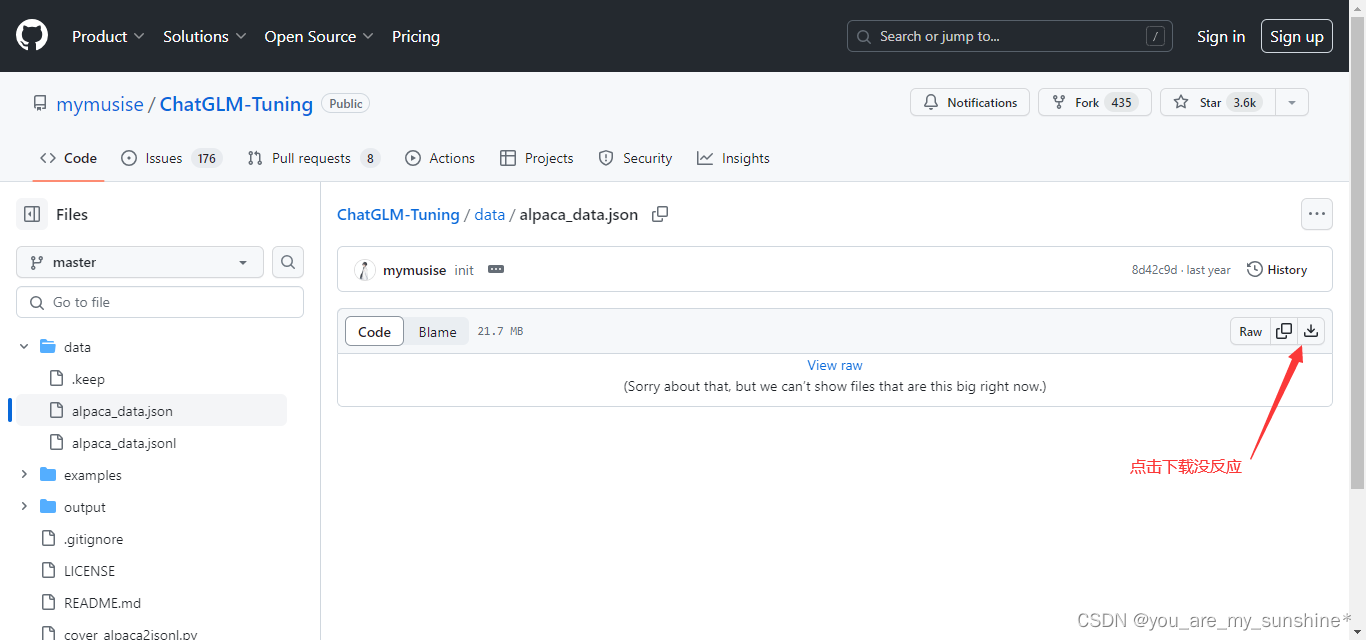
Task: Switch to the Issues tab
Action: coord(171,158)
